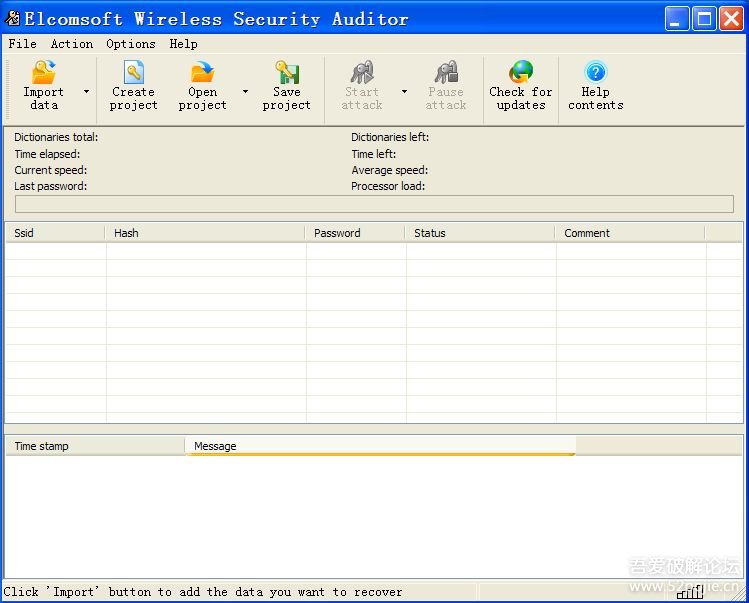The height and width of the screenshot is (603, 749).
Task: Click the Message log column header
Action: (380, 446)
